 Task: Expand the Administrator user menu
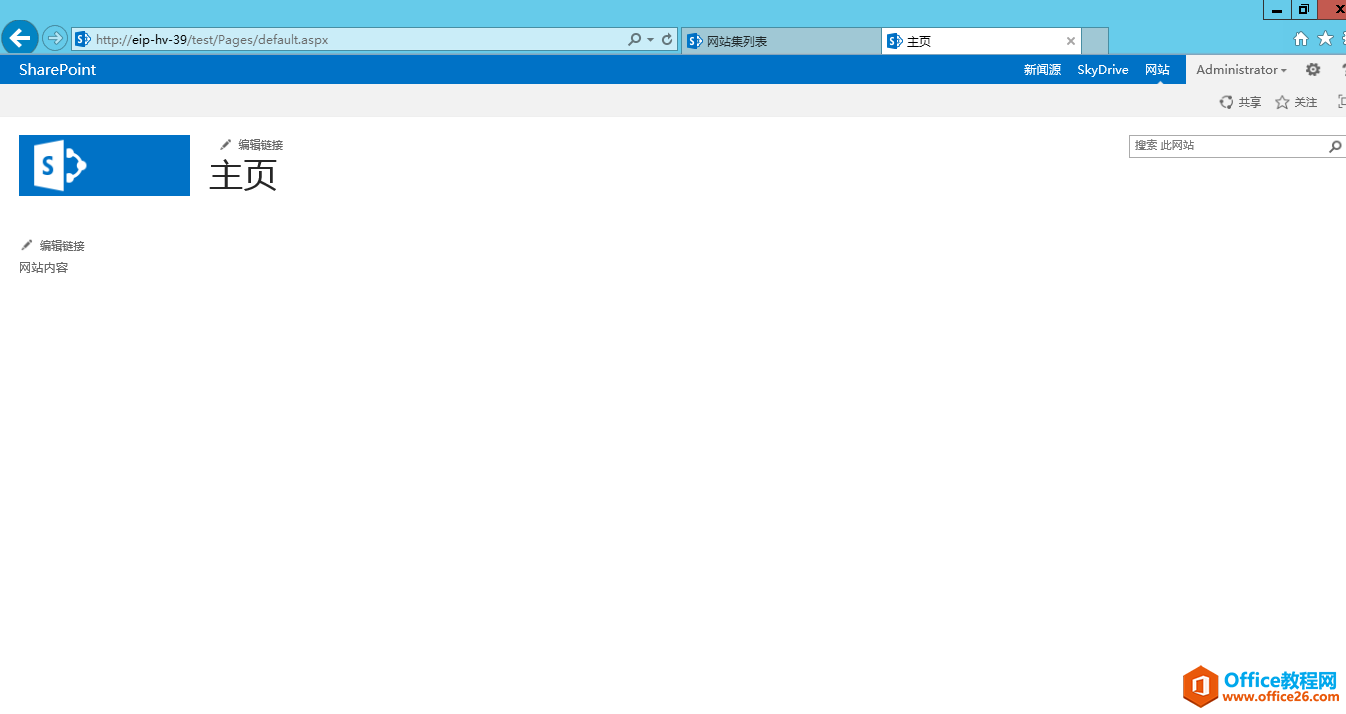1241,70
